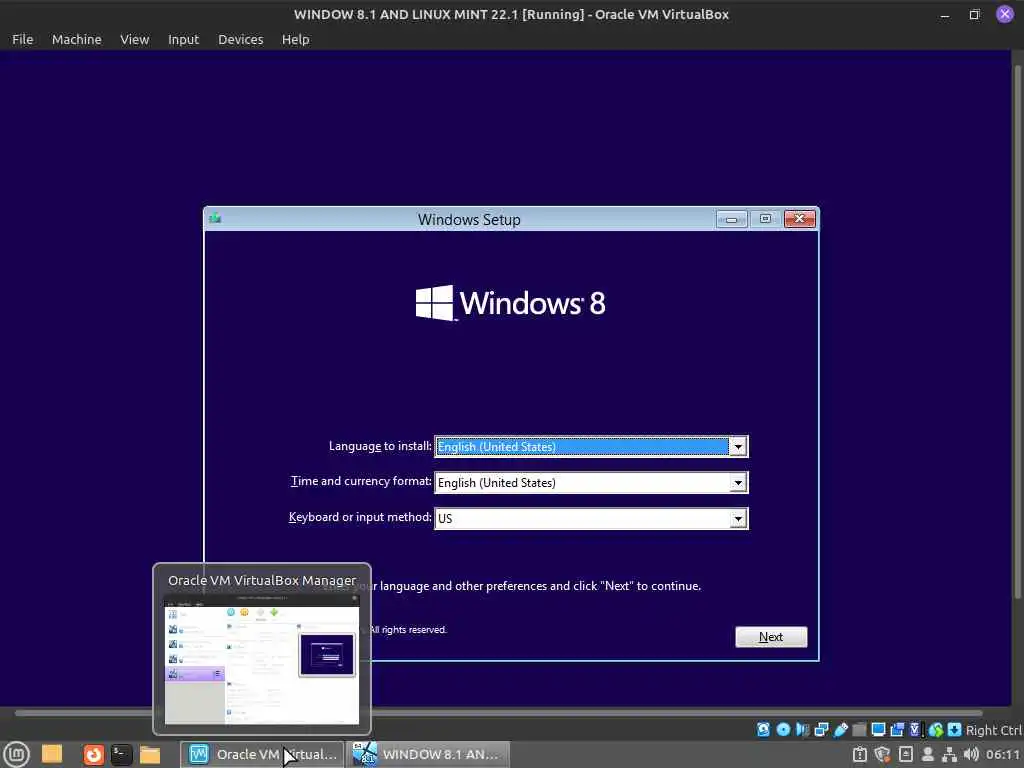This screenshot has width=1024, height=768.
Task: Click the VM network adapters status icon
Action: pos(822,729)
